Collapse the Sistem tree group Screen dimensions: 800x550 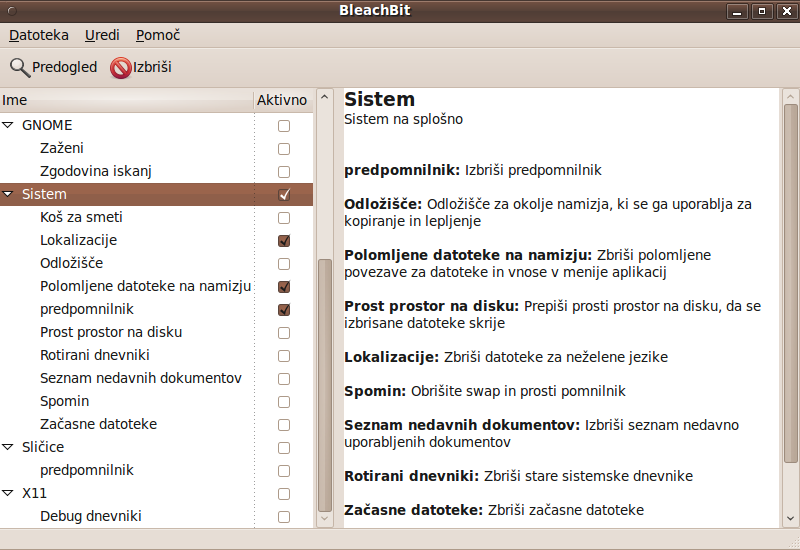click(x=8, y=194)
